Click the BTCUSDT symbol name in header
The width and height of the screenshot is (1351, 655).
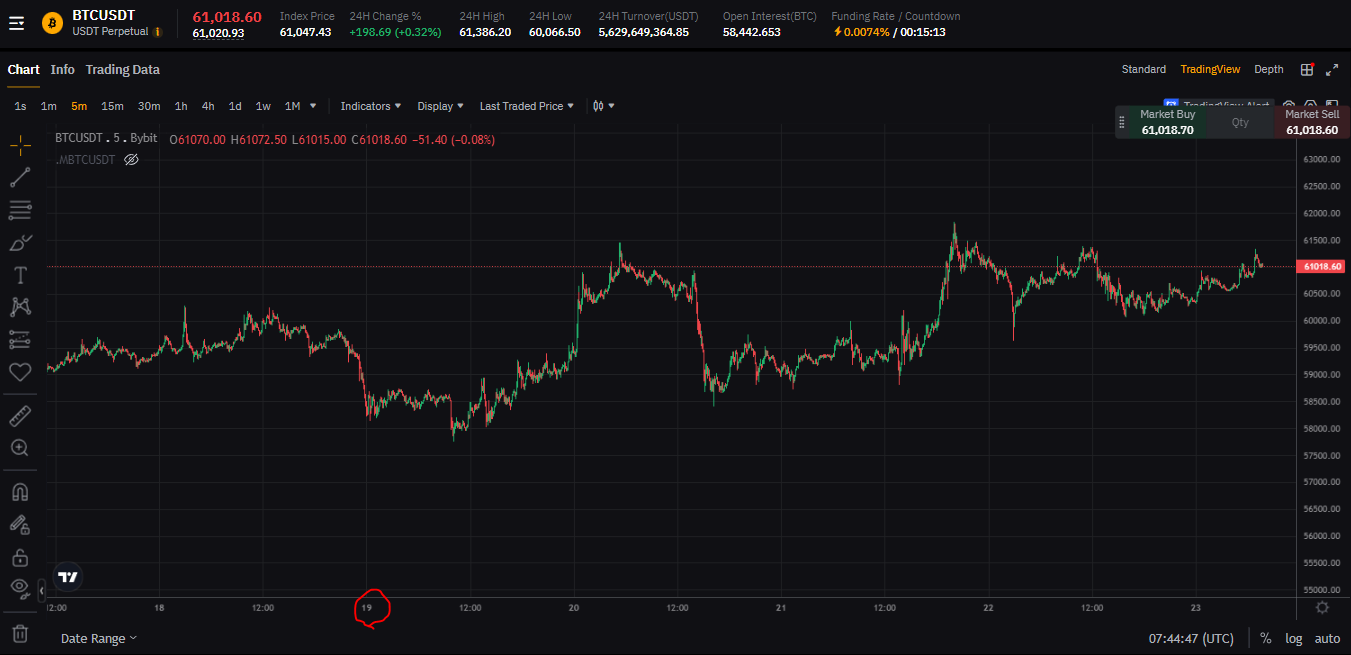(x=103, y=16)
